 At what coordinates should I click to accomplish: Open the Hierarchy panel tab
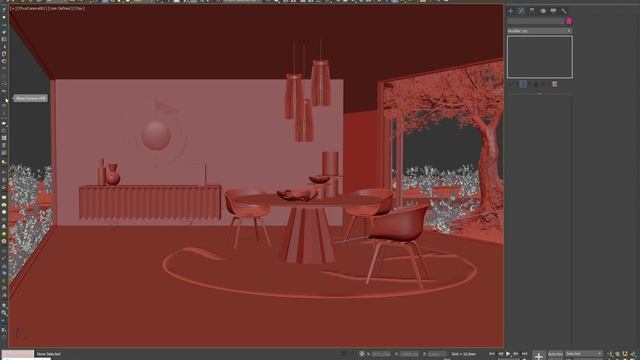click(x=532, y=11)
